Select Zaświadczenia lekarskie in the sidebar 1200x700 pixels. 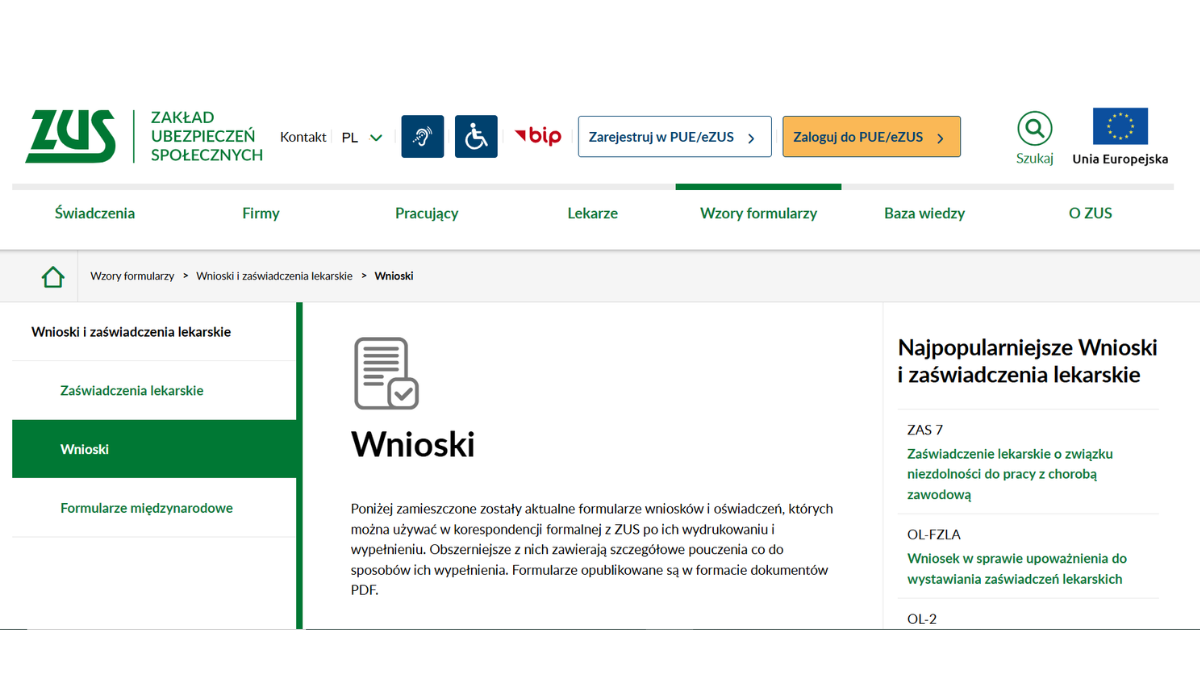tap(132, 391)
